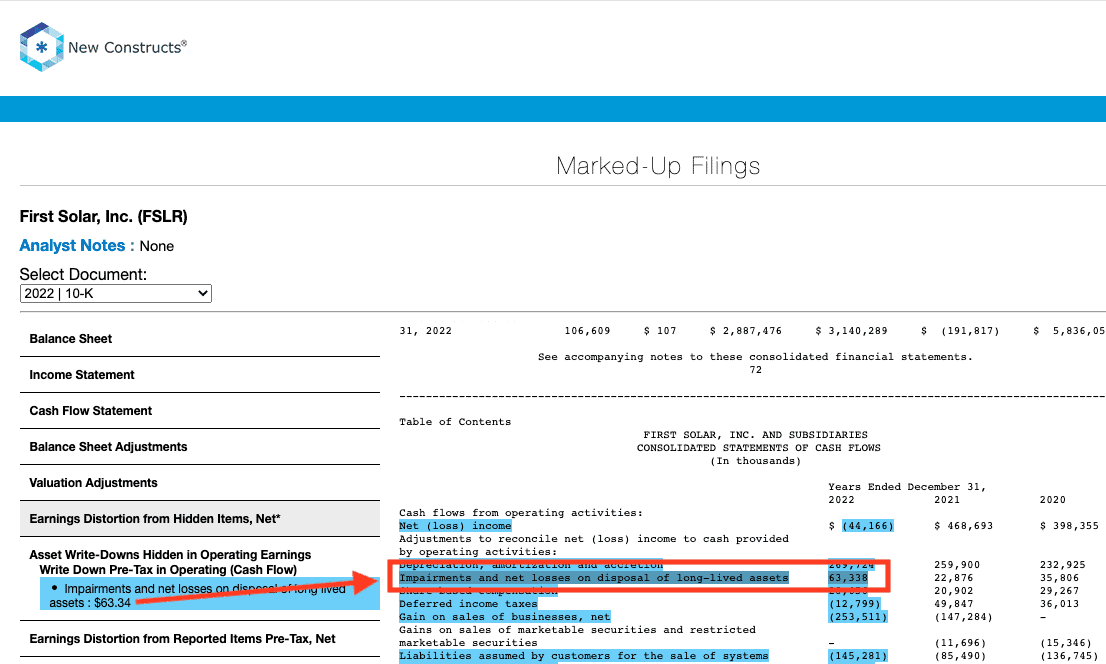The width and height of the screenshot is (1106, 664).
Task: Click the Write Down Pre-Tax in Operating (Cash Flow) subheading
Action: [x=168, y=569]
